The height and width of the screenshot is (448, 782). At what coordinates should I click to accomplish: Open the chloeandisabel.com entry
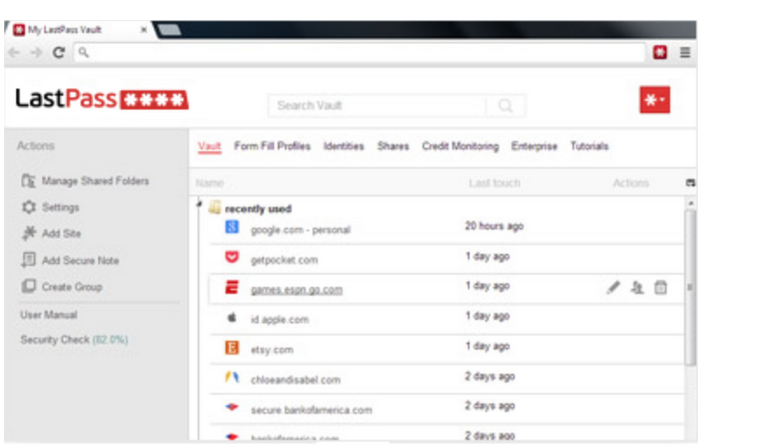(296, 380)
